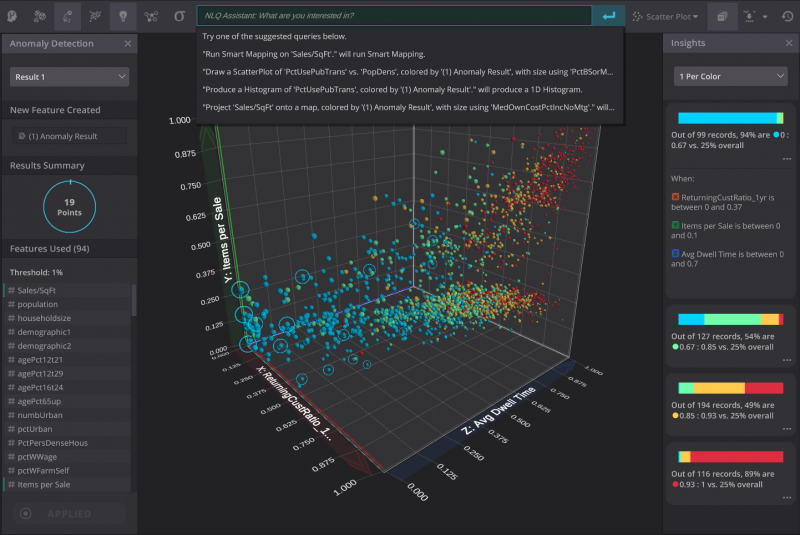Select the numbUrban feature row
Screen dimensions: 800x535
pos(67,415)
